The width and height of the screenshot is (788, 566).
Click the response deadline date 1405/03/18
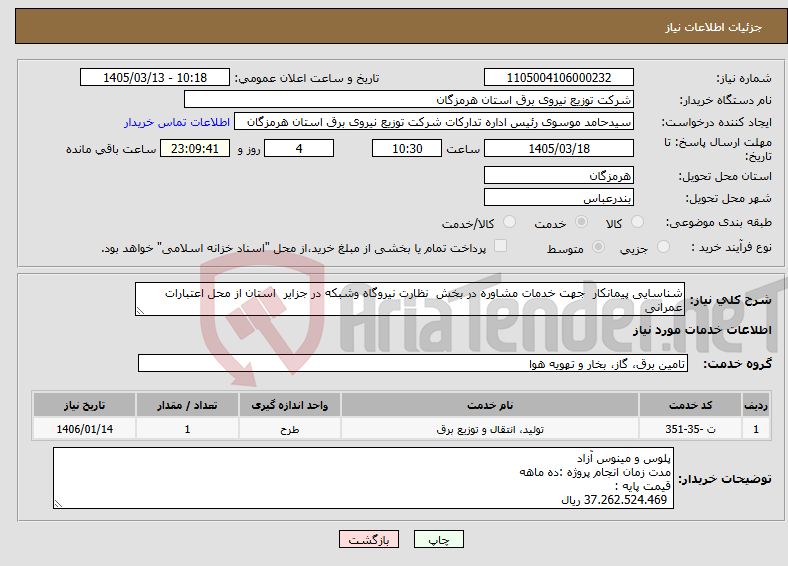click(558, 148)
